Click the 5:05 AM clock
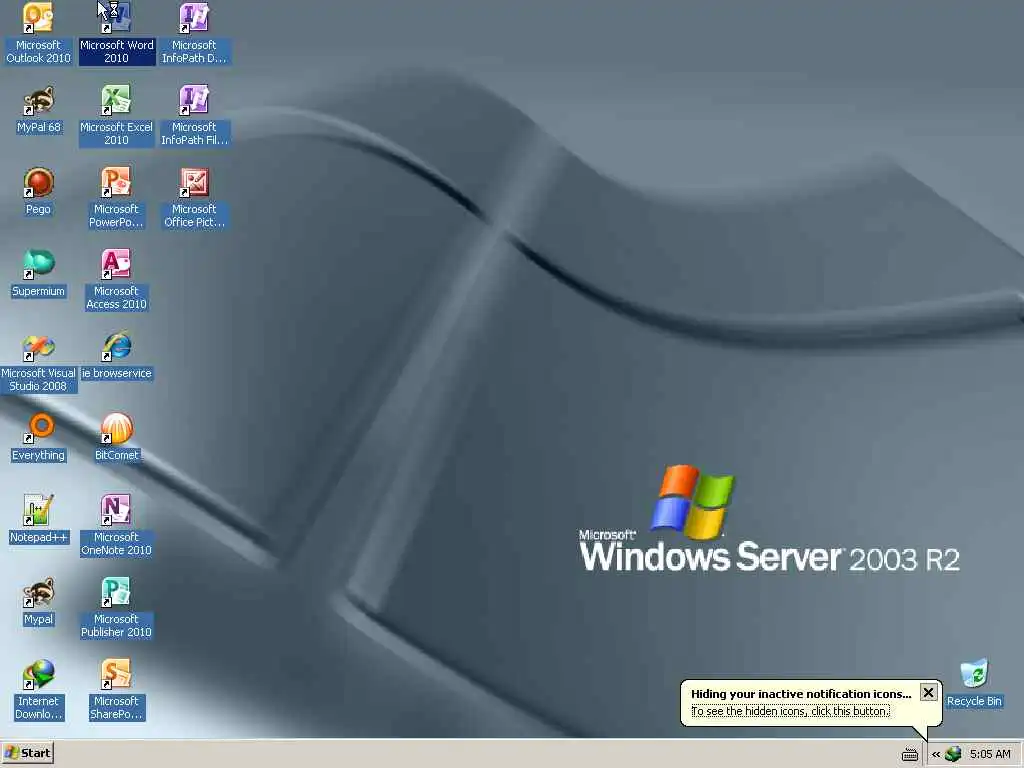The image size is (1024, 768). click(x=990, y=754)
